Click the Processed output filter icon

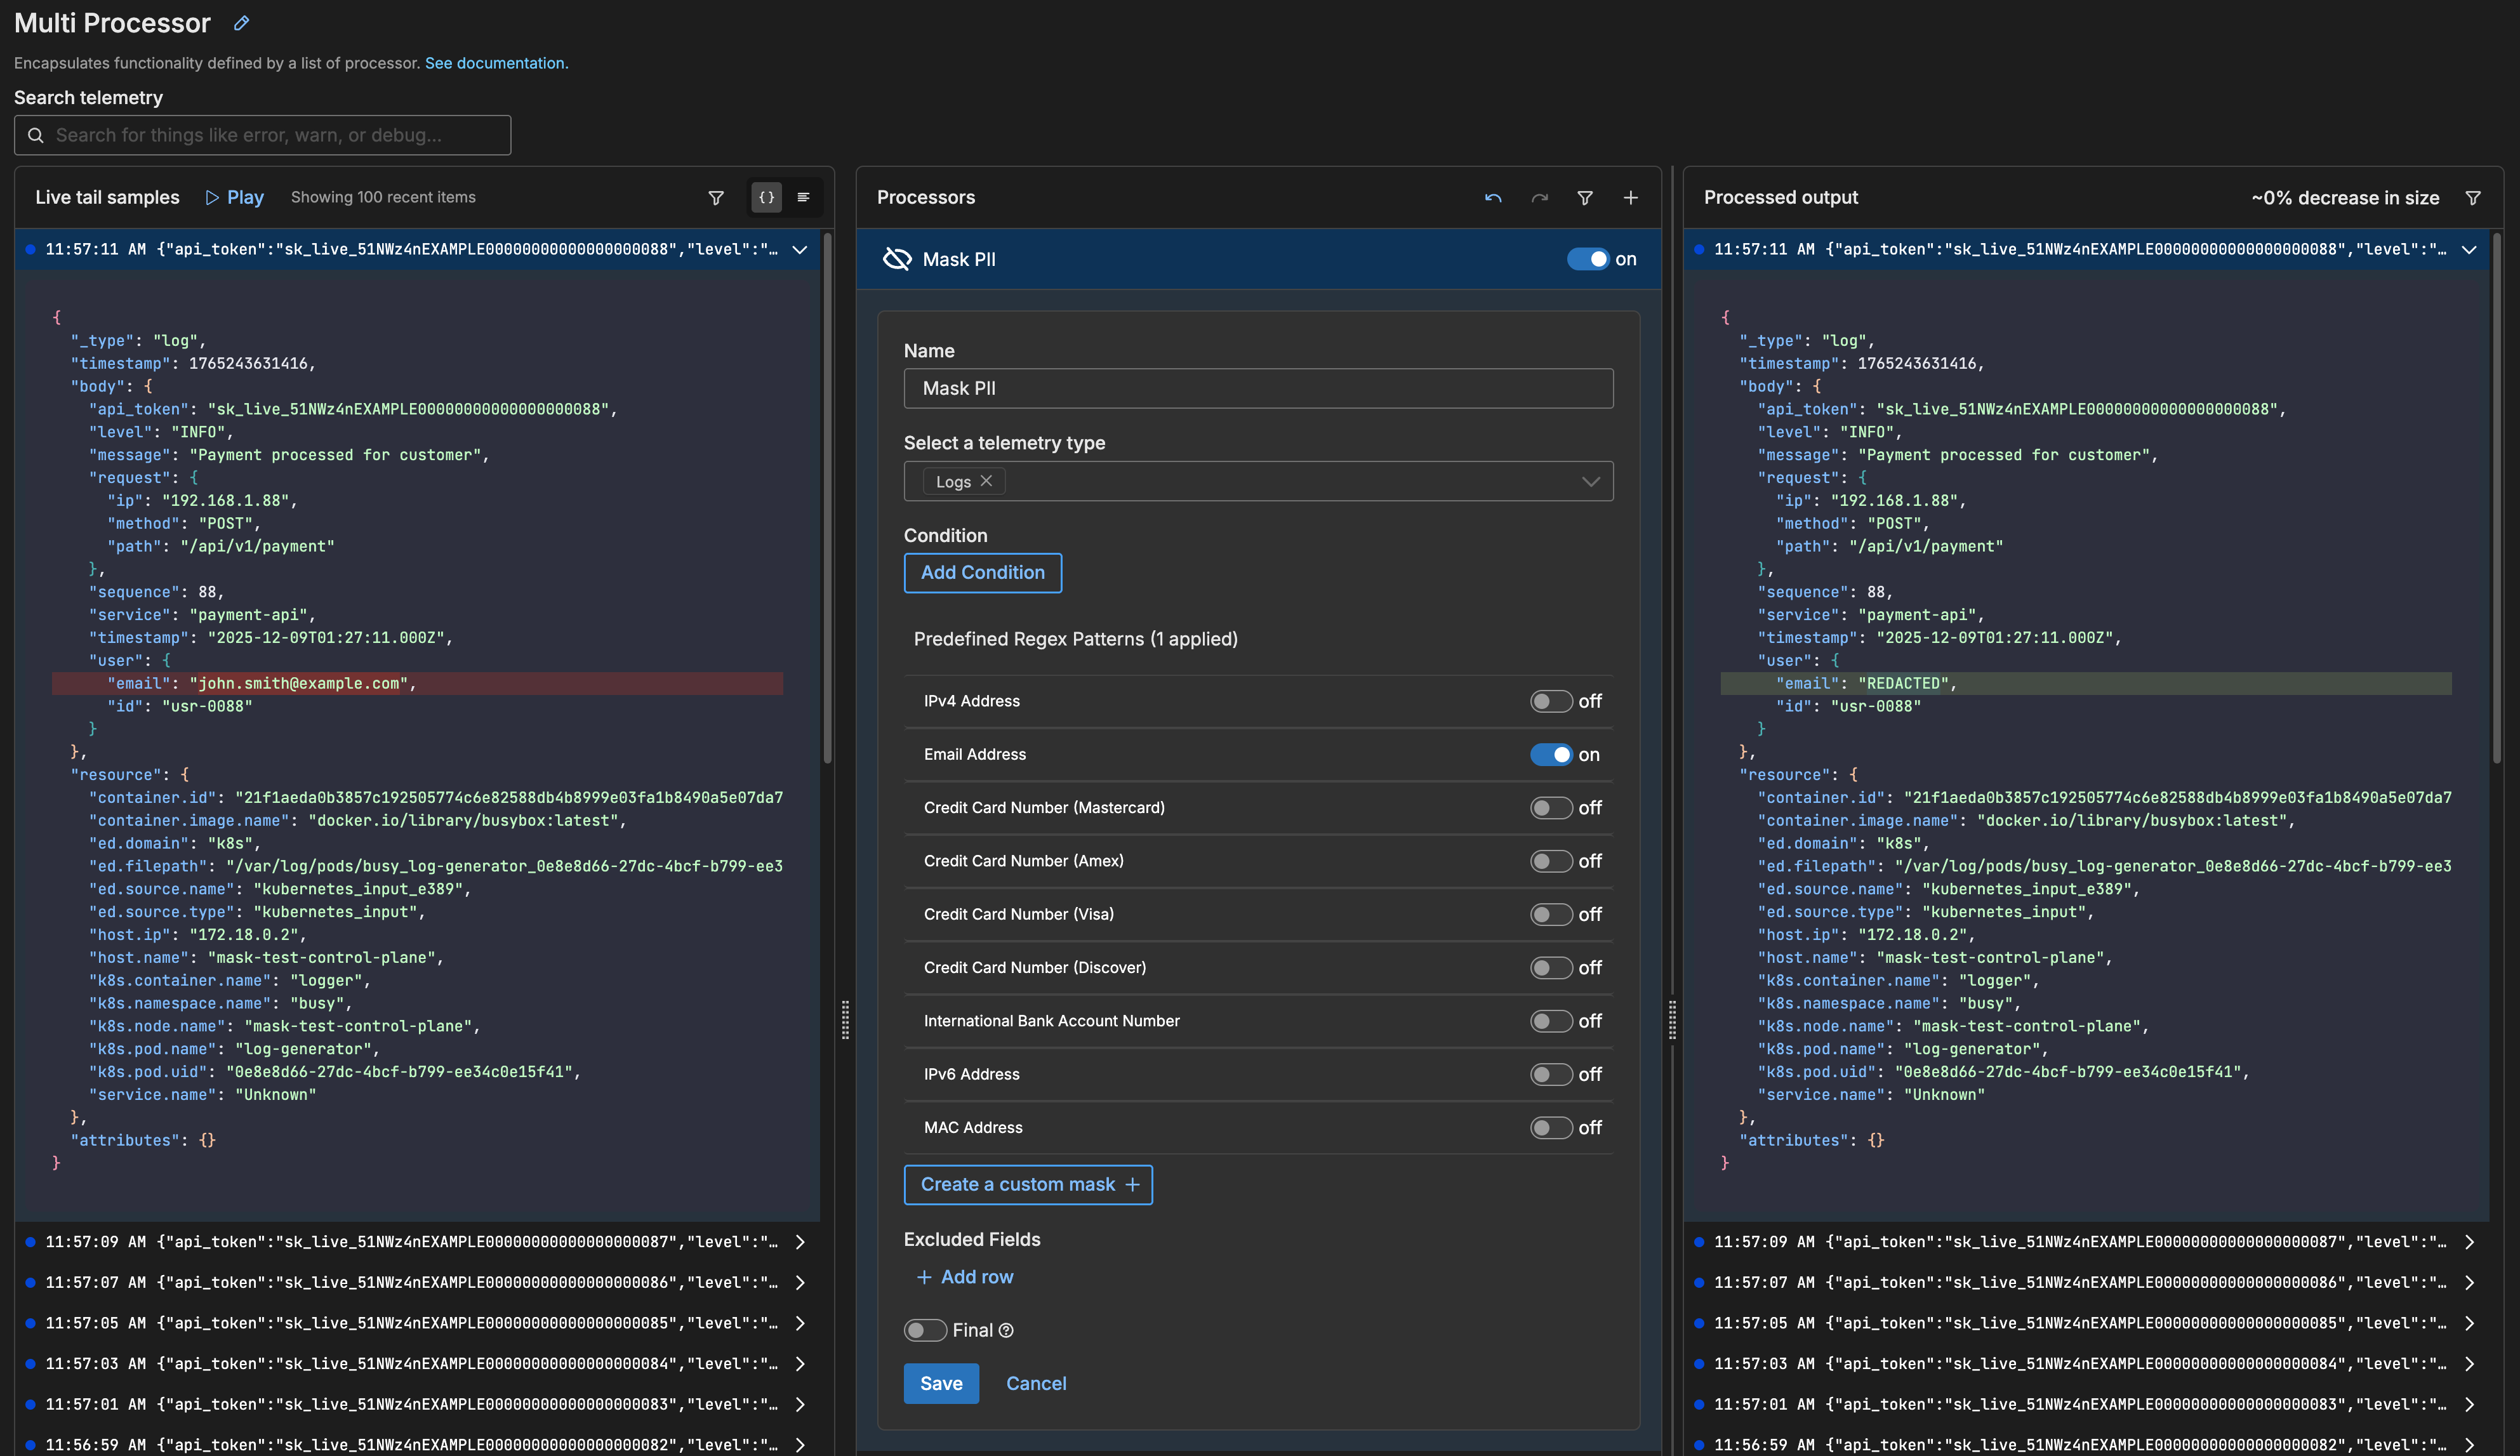pos(2473,198)
